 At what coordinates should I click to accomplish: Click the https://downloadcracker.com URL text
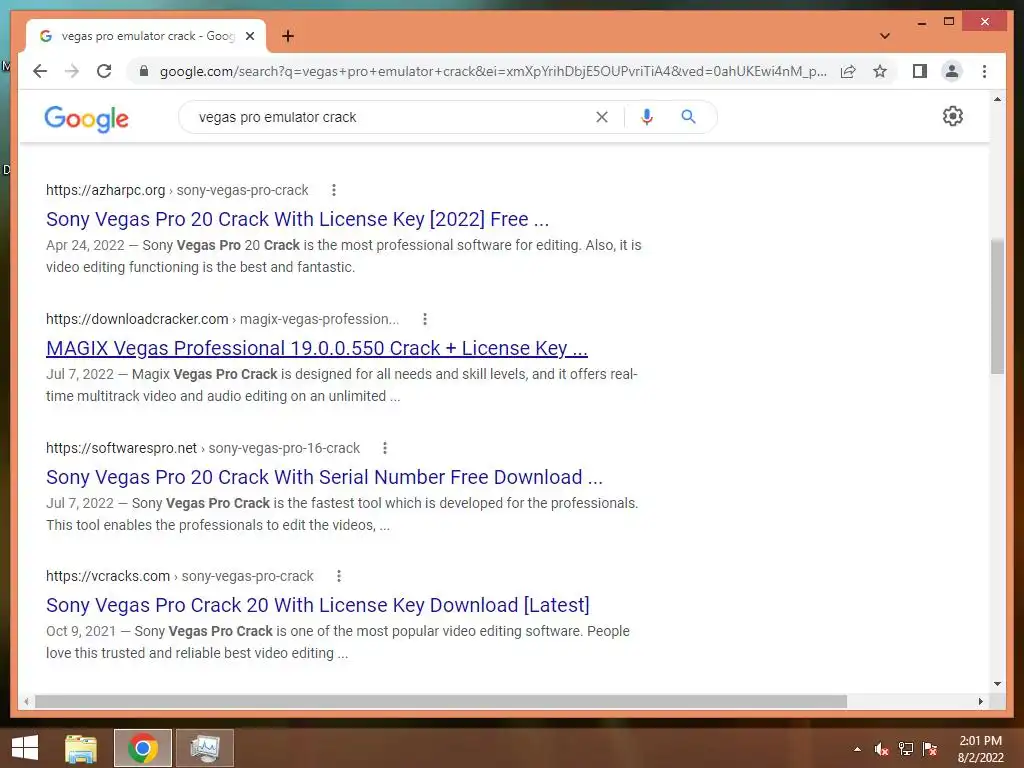click(137, 319)
